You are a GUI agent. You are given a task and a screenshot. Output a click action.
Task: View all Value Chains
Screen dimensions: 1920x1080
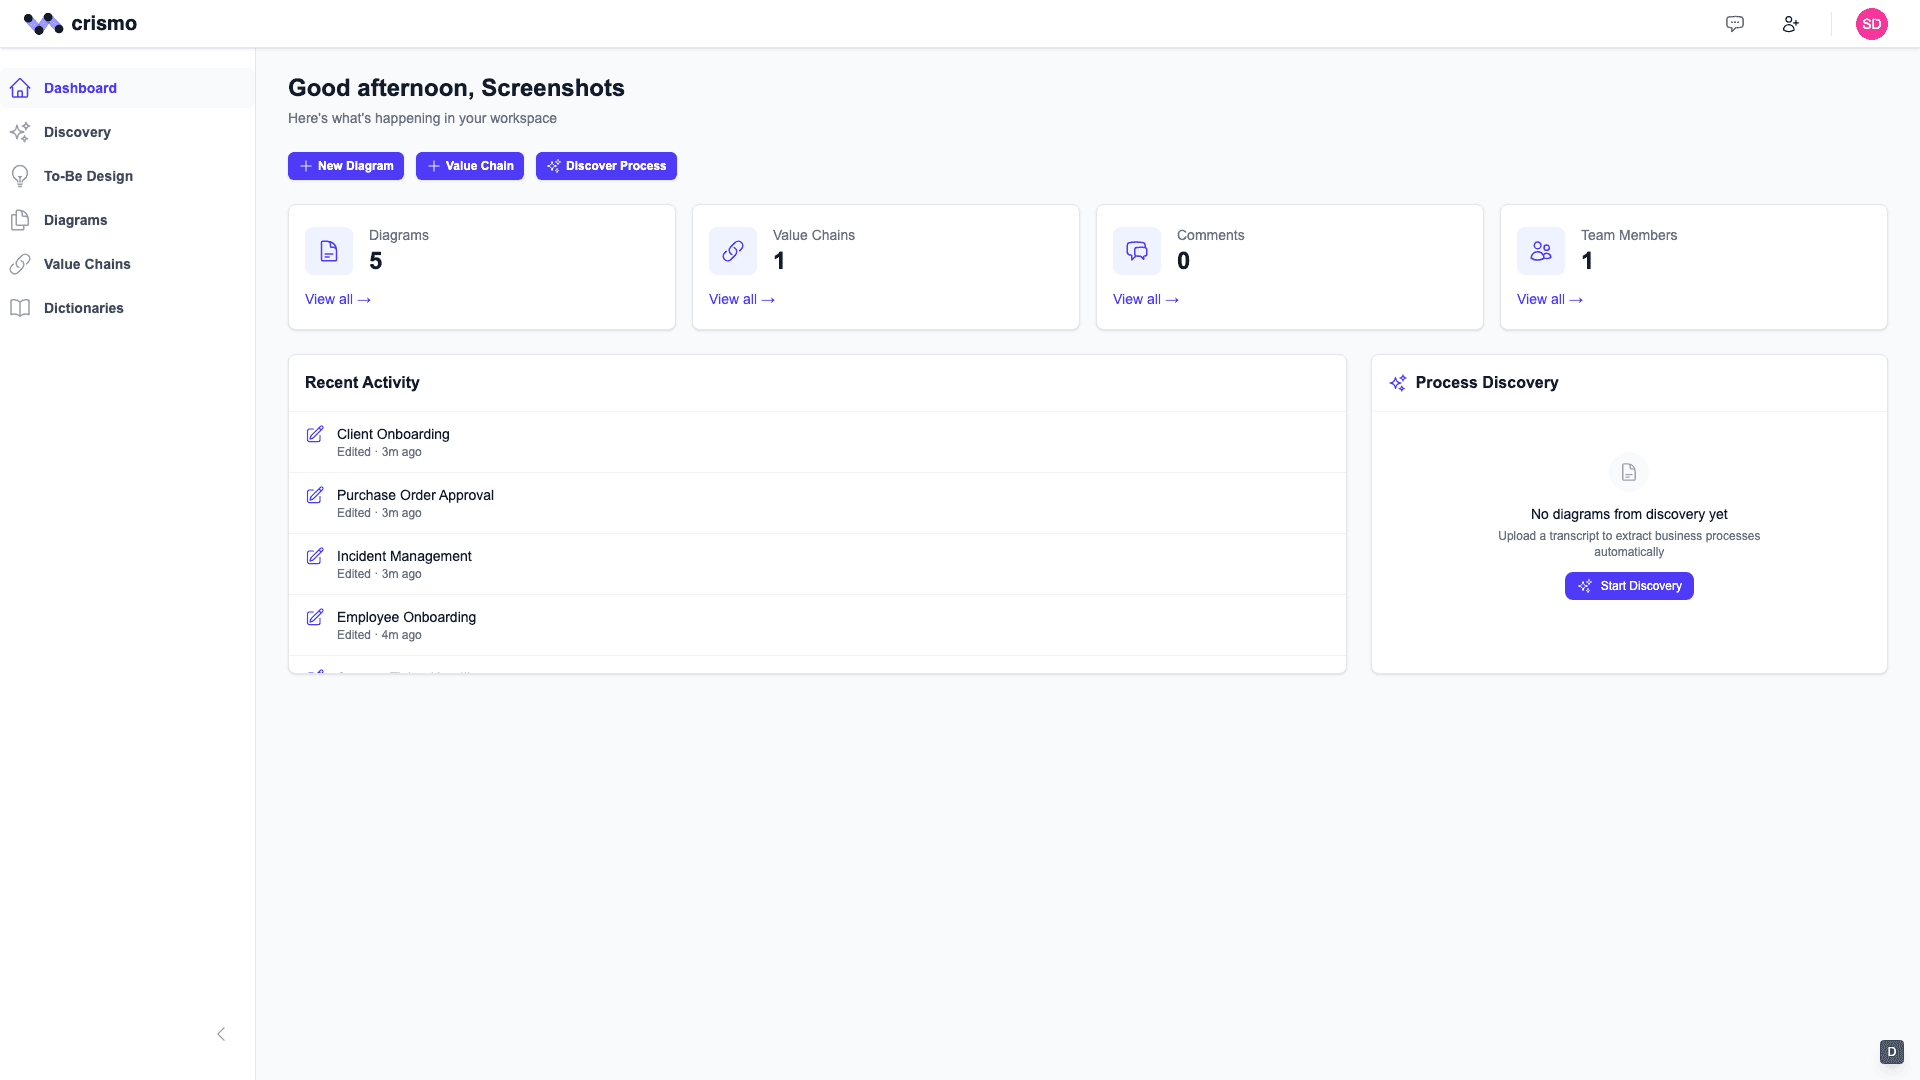(742, 299)
